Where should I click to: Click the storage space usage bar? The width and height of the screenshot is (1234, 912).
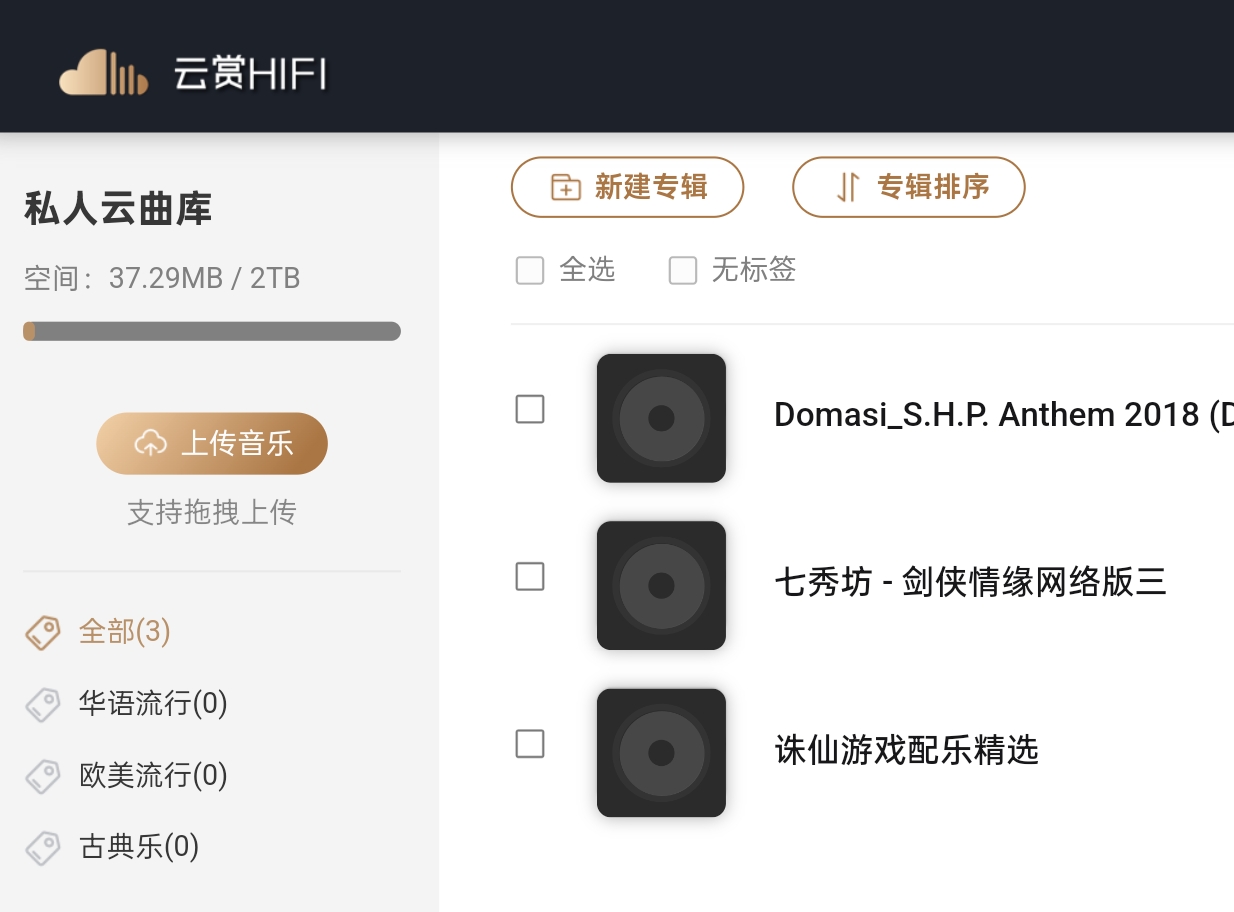212,331
